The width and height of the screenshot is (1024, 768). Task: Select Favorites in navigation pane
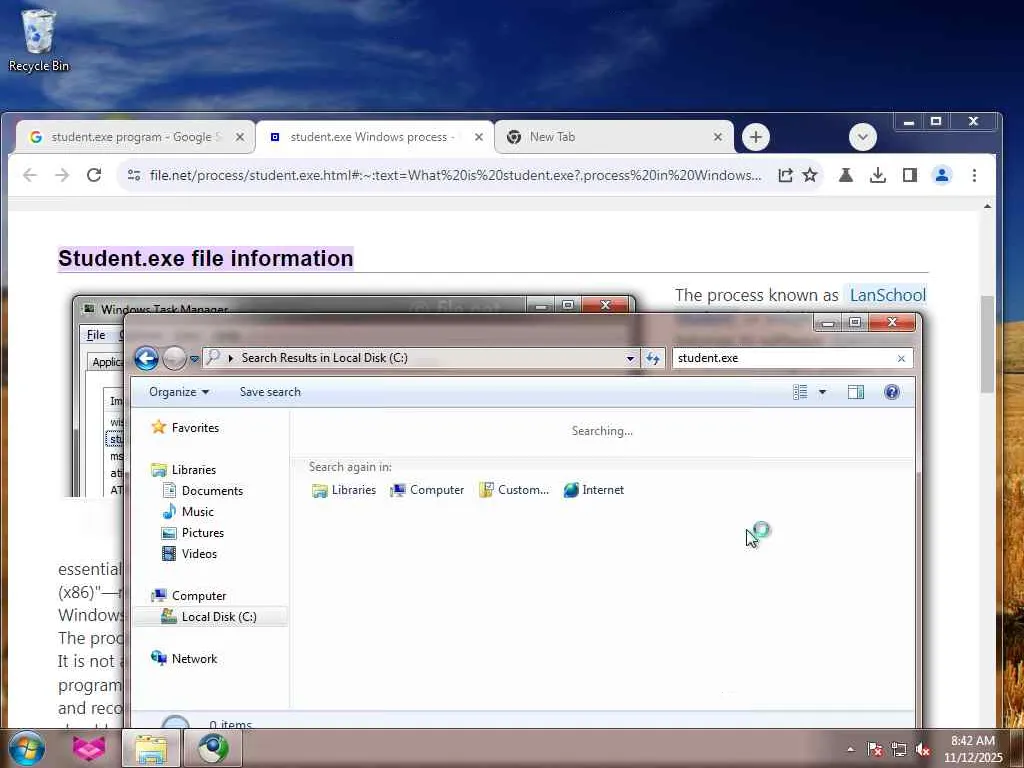[185, 428]
